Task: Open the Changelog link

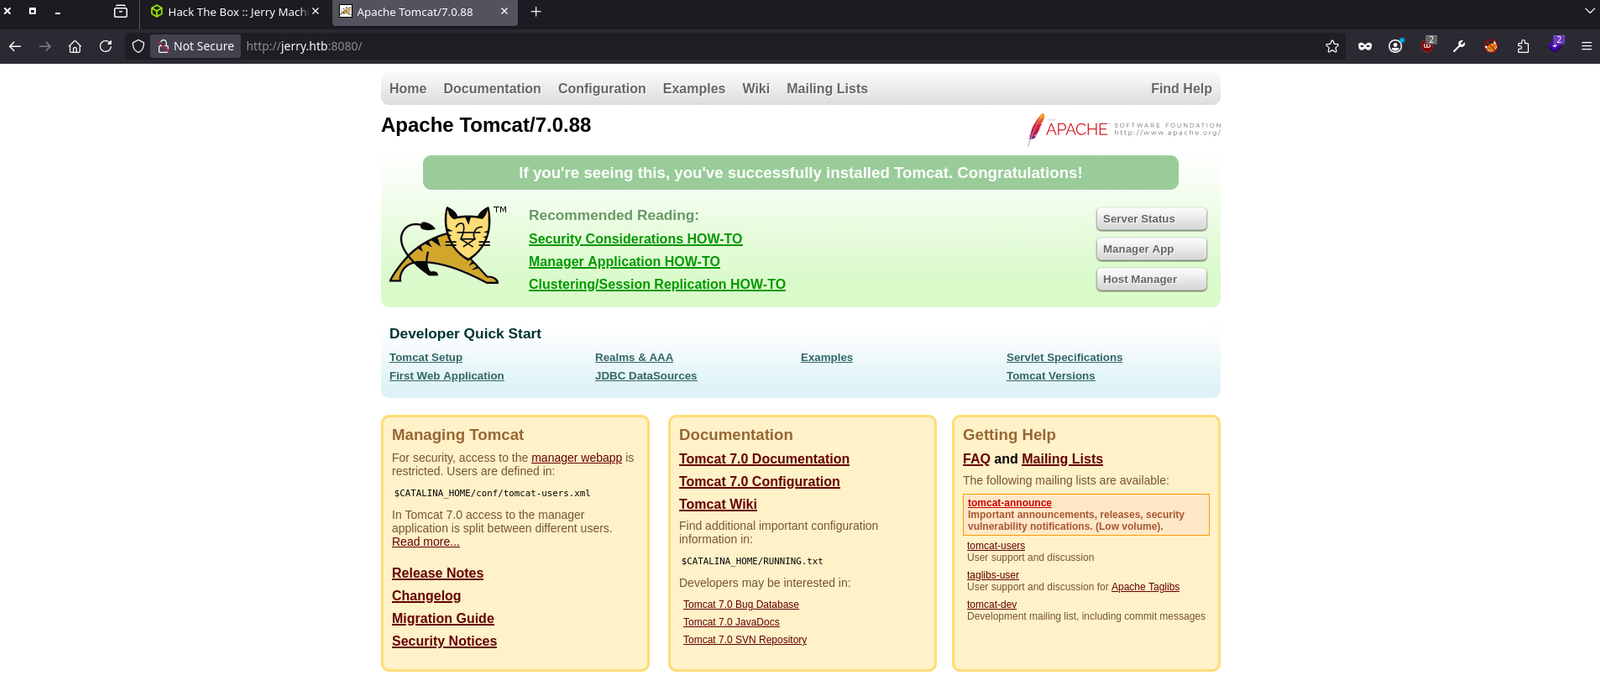Action: click(427, 596)
